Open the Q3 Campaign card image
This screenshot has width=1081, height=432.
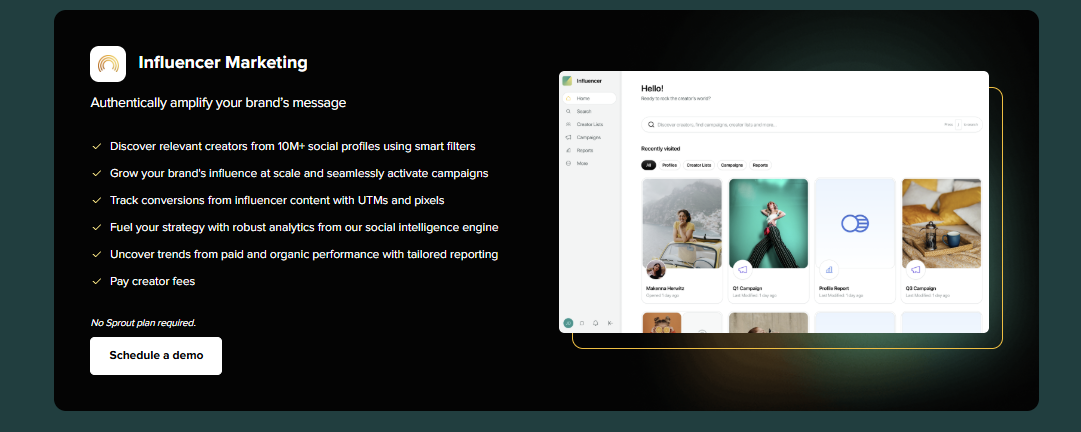click(941, 223)
